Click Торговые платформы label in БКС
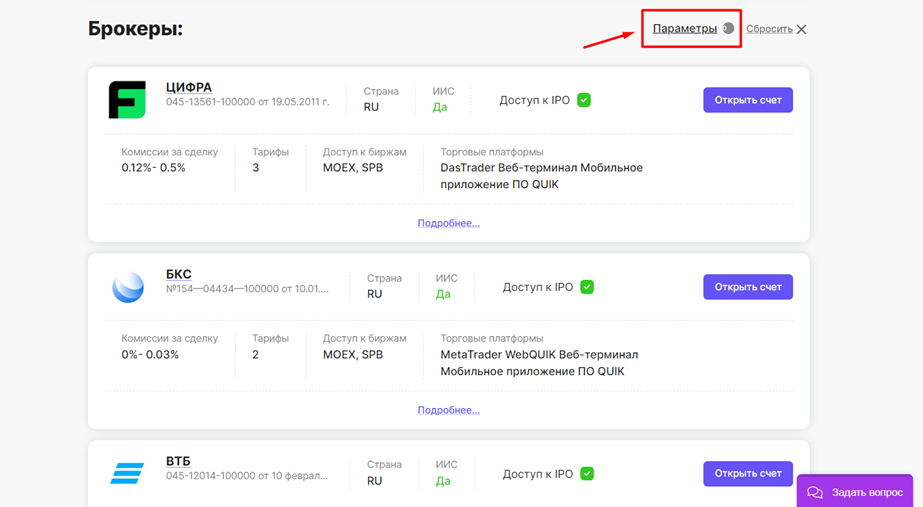Screen dimensions: 923x507 492,339
